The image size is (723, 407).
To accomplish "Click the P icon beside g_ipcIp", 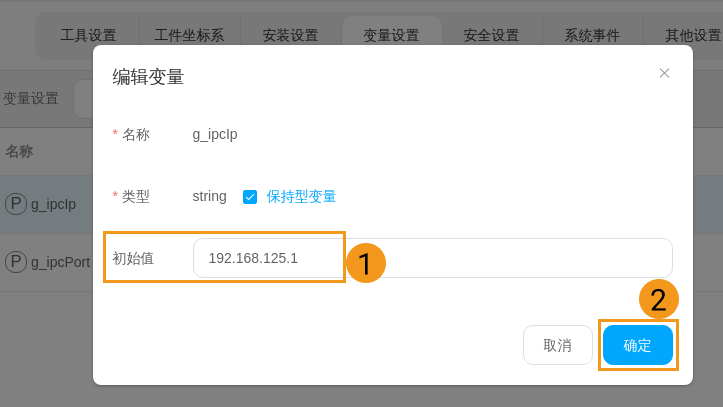I will tap(16, 204).
